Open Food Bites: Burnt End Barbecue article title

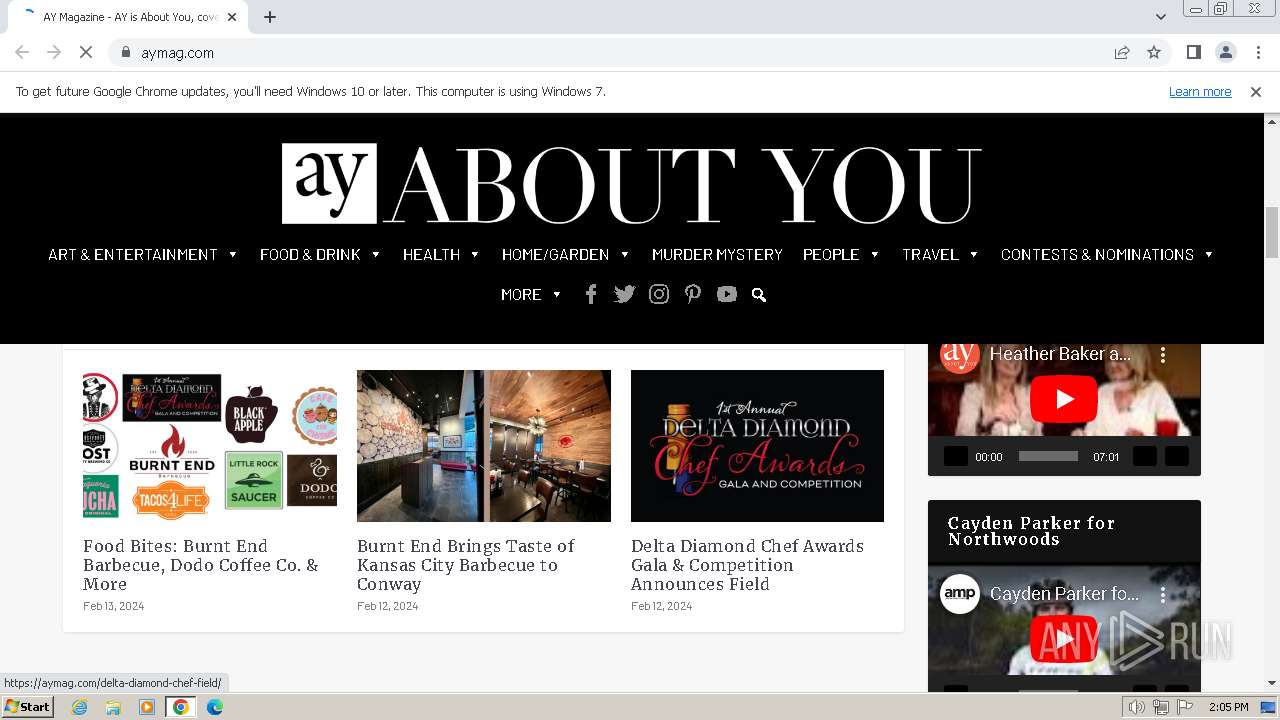[201, 565]
